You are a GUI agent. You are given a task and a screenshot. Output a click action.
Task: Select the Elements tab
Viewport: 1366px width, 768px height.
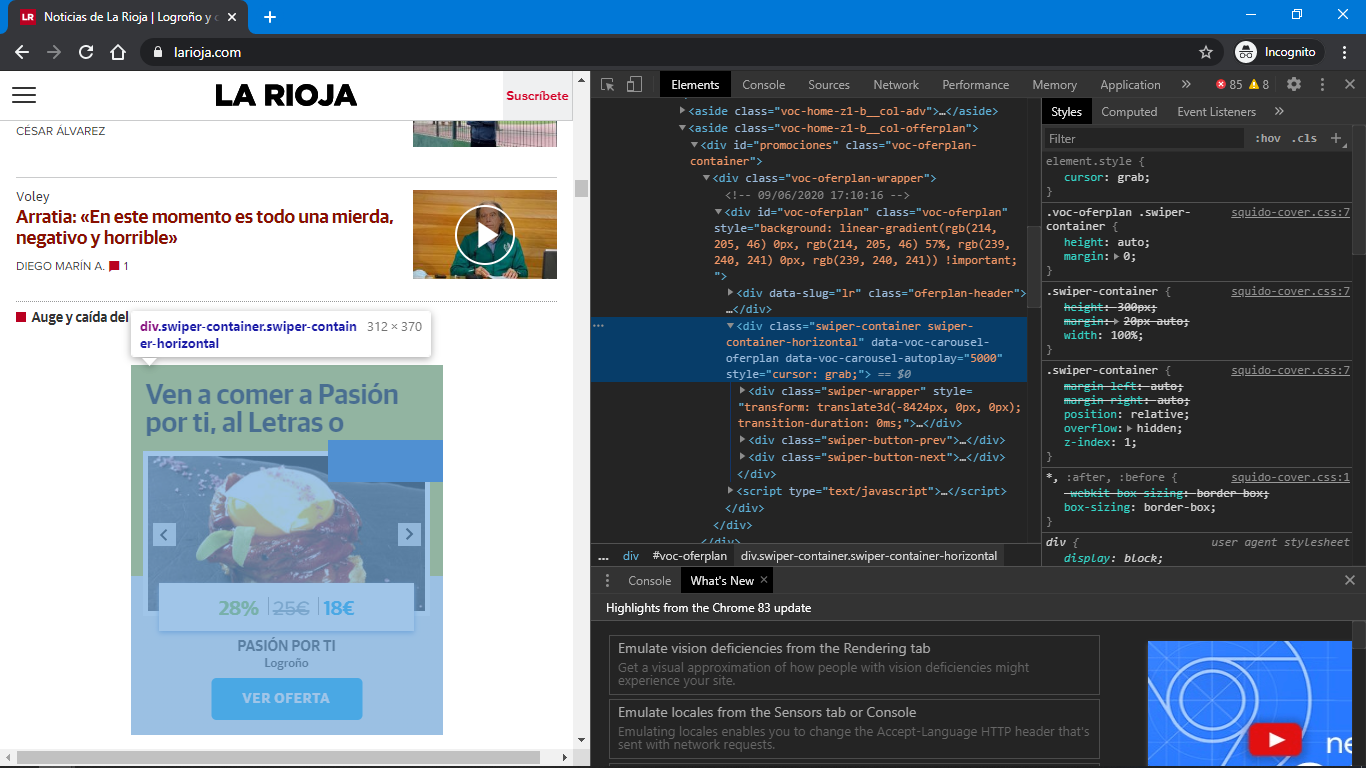coord(695,85)
